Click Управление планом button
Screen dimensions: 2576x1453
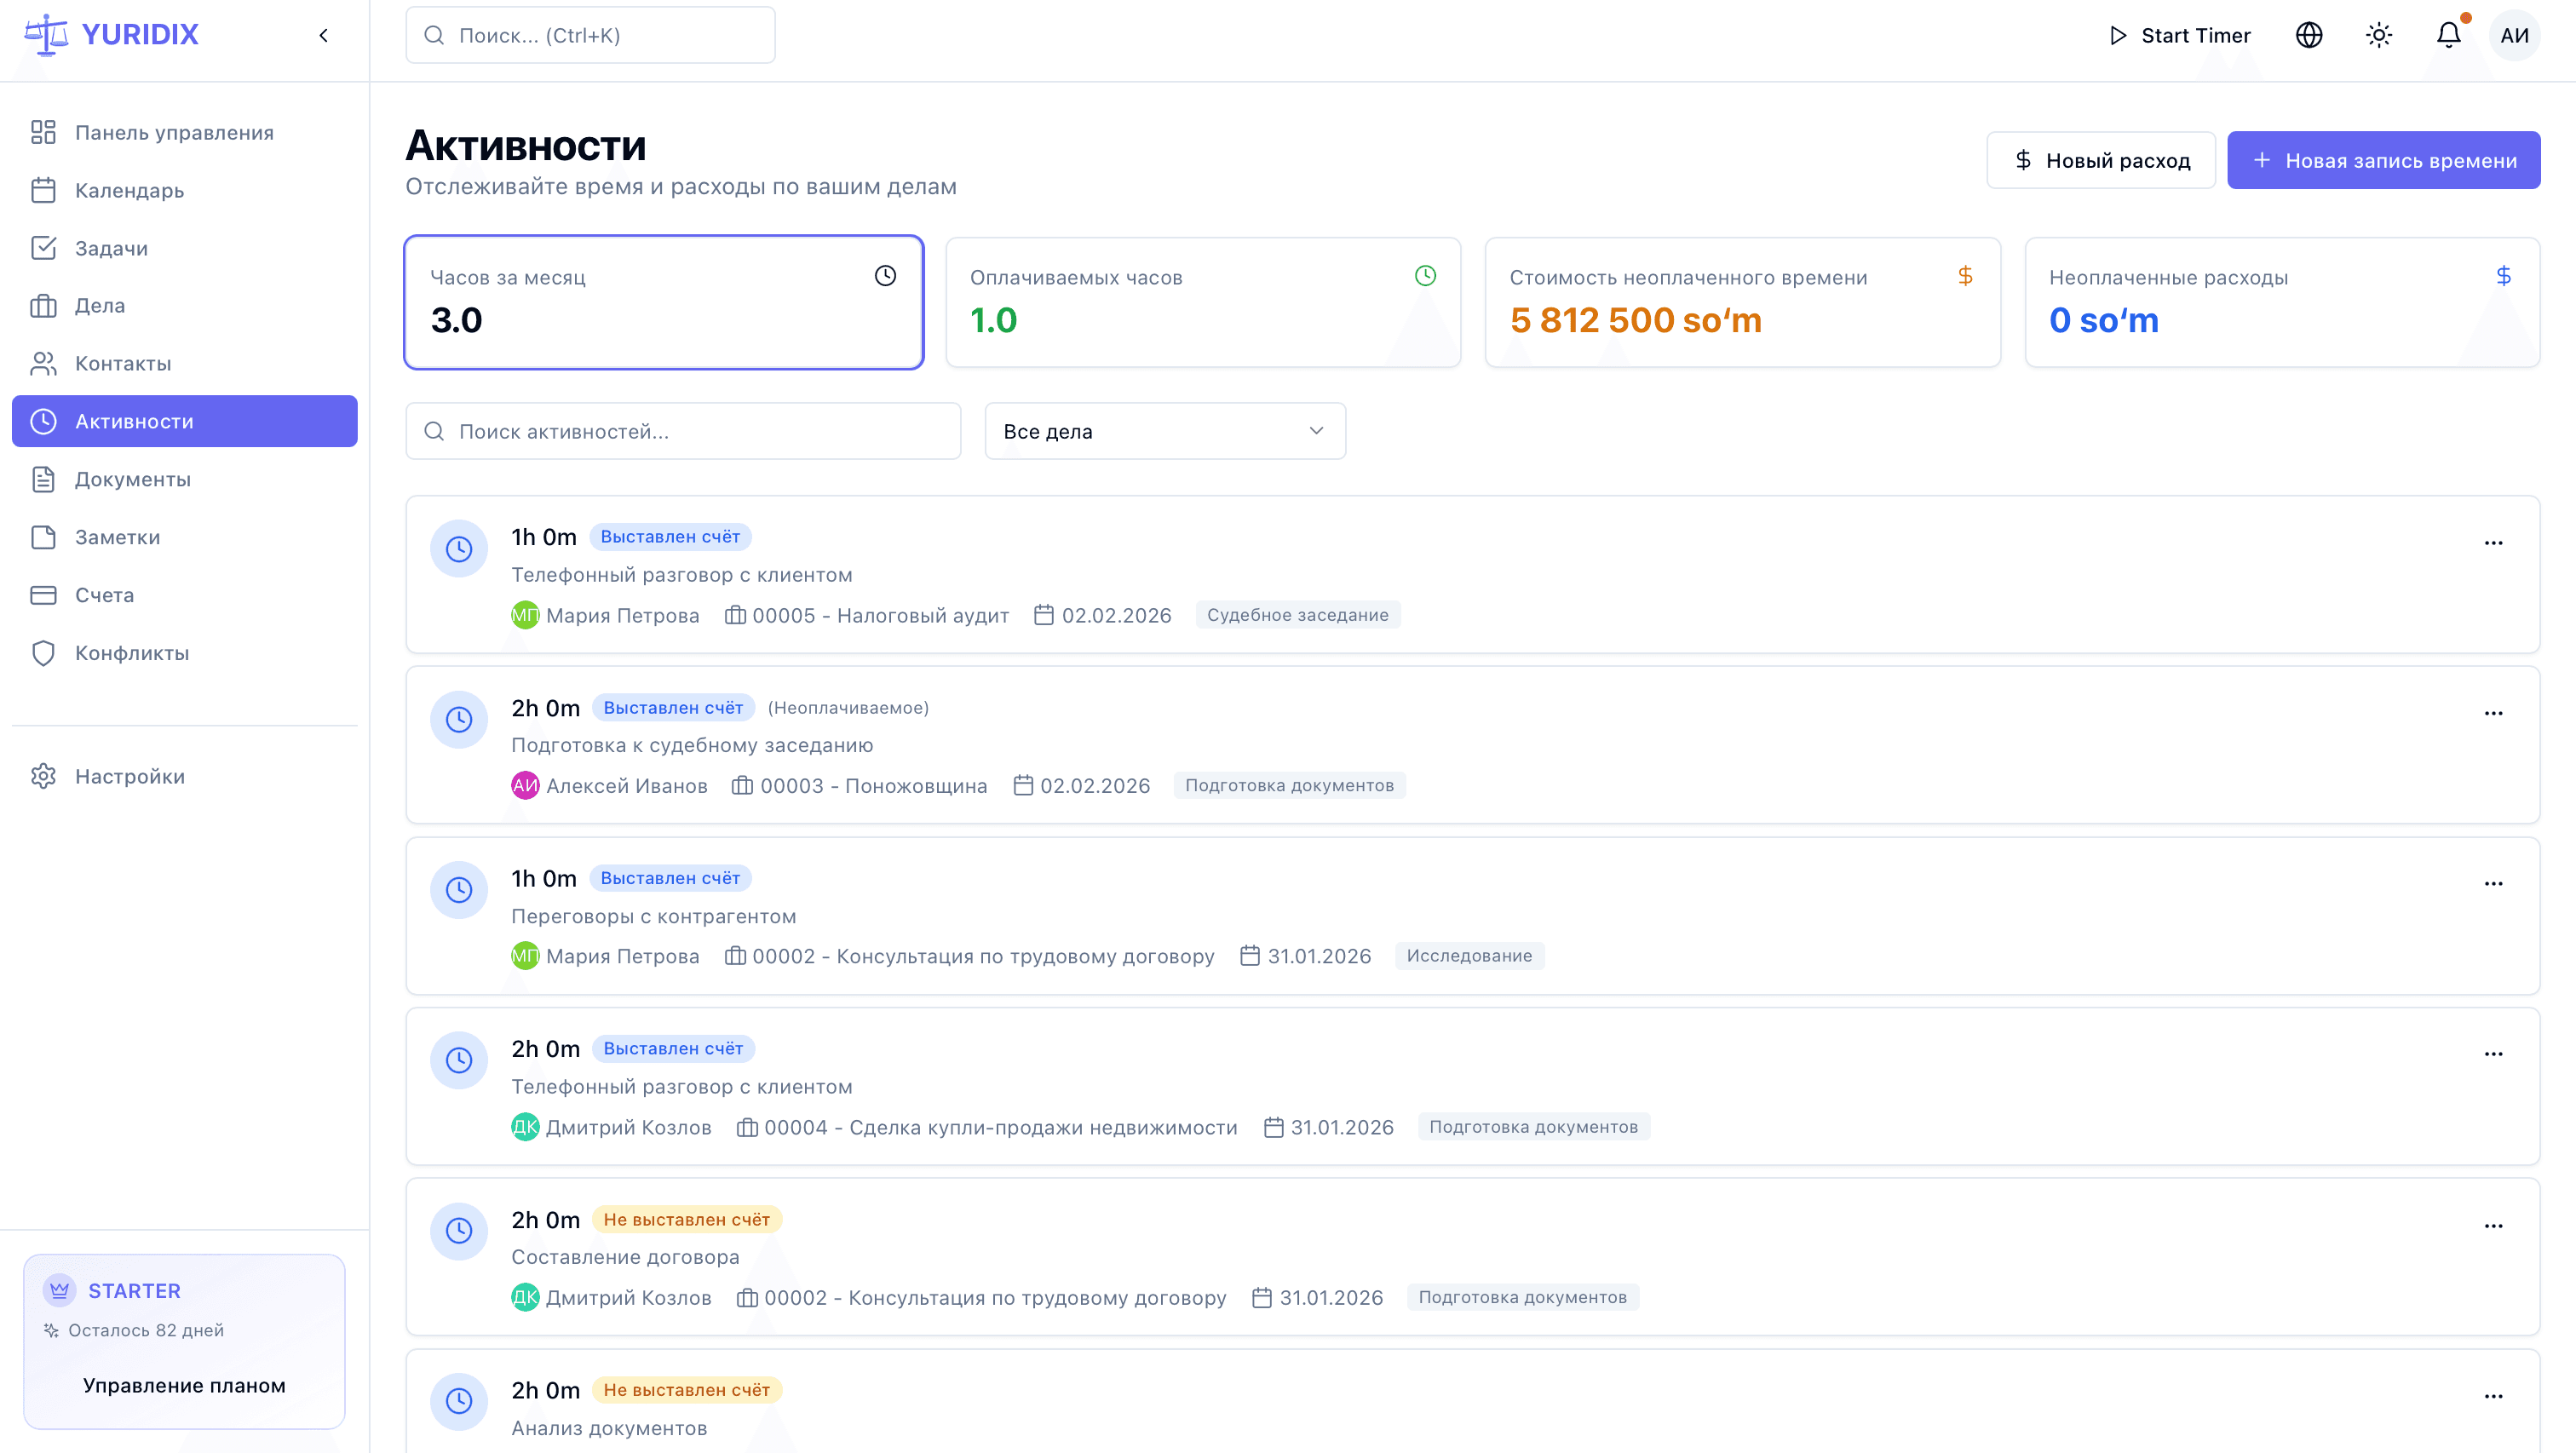pos(184,1386)
